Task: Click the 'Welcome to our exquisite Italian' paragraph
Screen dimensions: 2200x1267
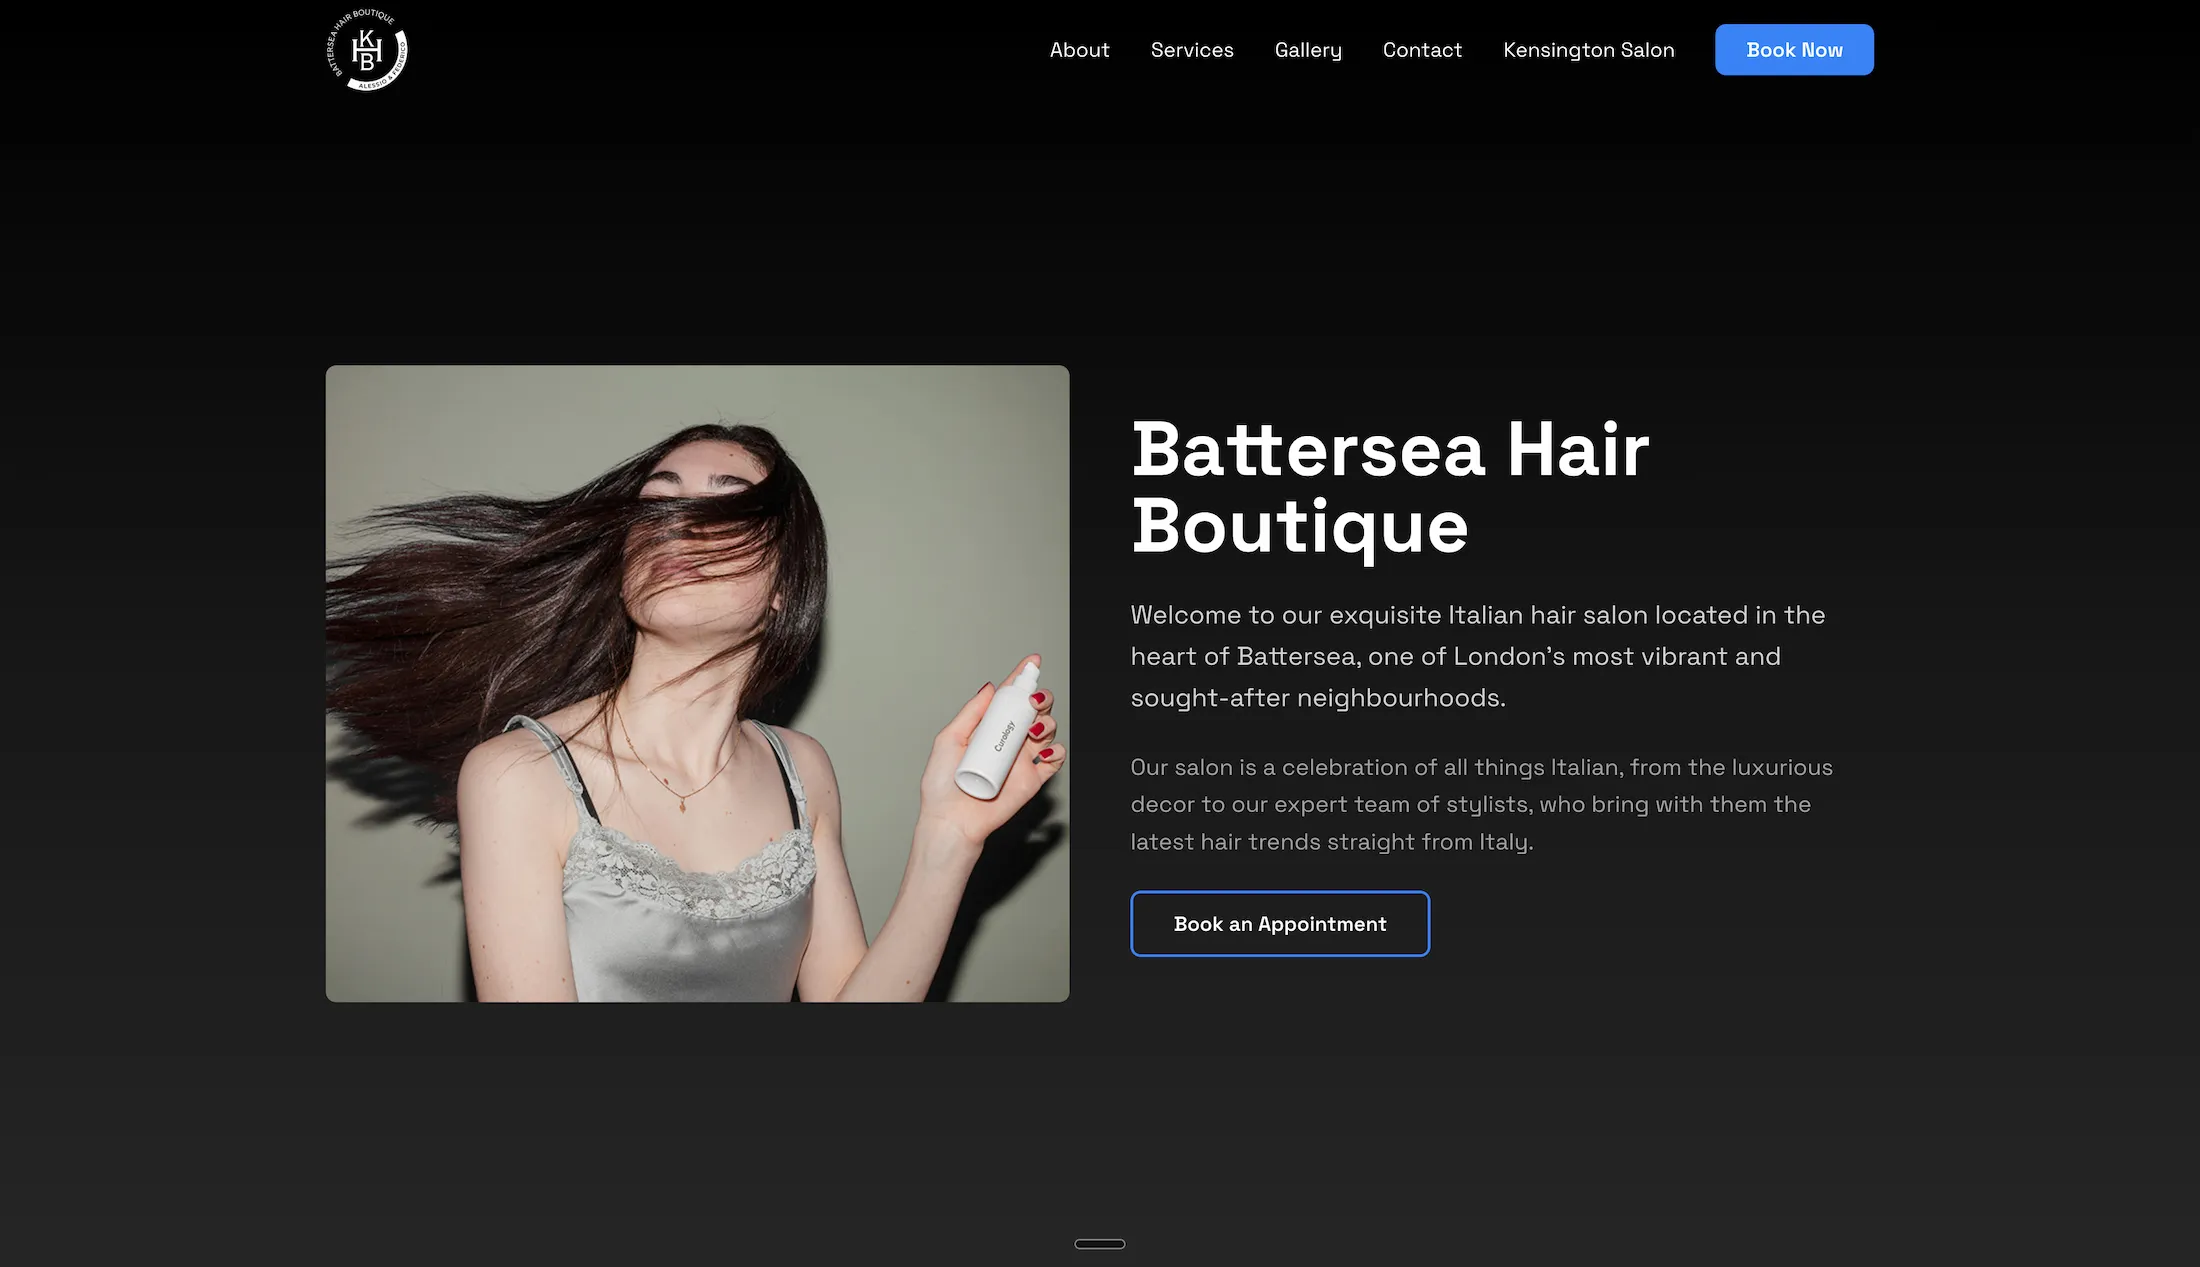Action: (x=1478, y=656)
